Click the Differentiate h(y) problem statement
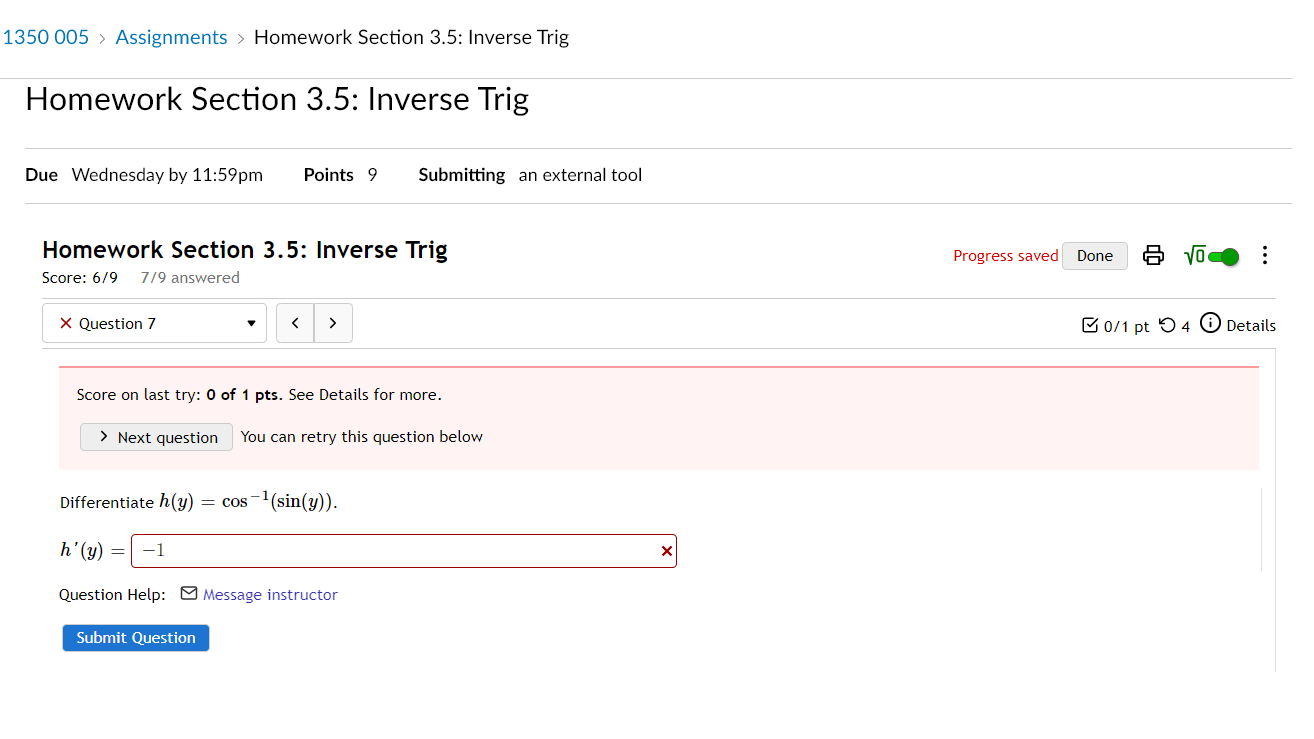Viewport: 1314px width, 739px height. pos(199,502)
